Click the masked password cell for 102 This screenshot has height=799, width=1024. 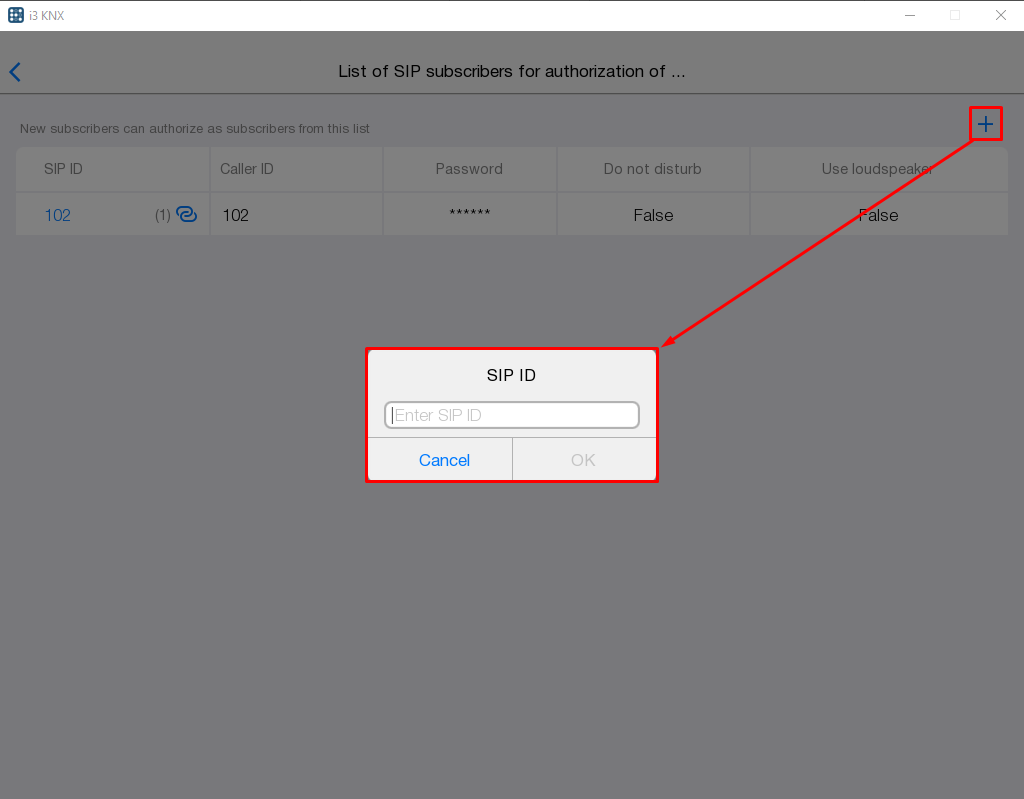470,214
